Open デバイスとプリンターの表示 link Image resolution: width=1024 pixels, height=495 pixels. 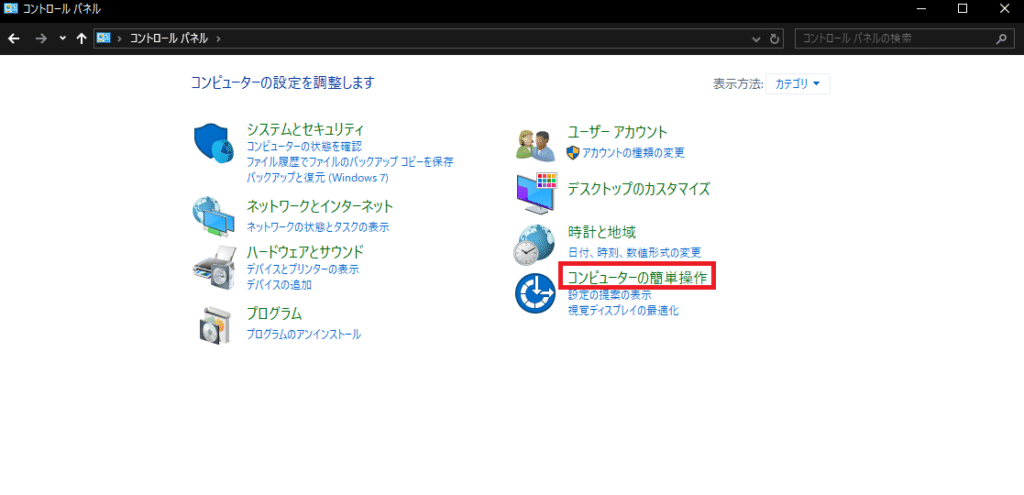[x=302, y=269]
